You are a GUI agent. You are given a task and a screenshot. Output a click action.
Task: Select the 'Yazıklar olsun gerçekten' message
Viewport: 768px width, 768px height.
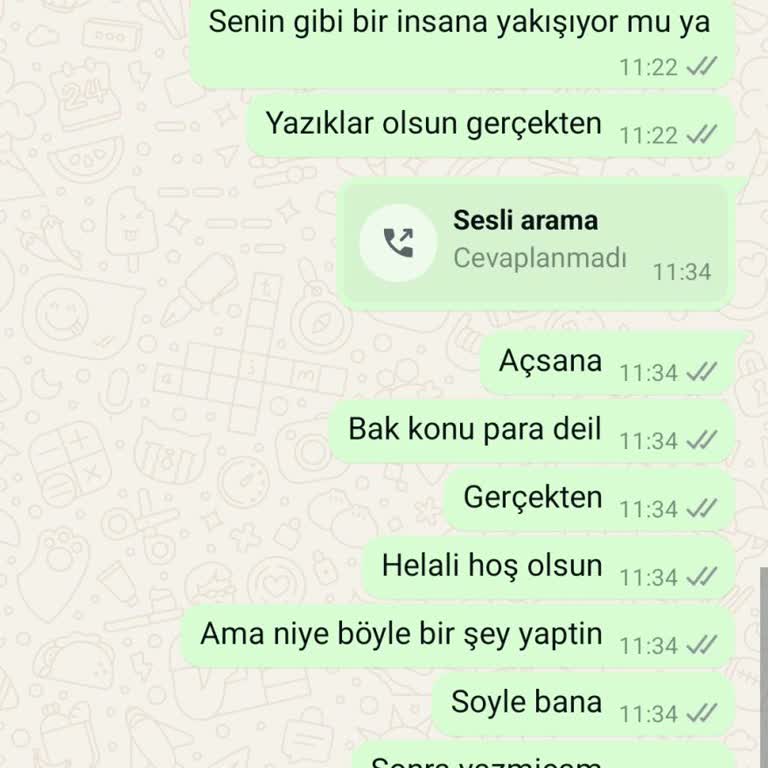click(x=491, y=125)
